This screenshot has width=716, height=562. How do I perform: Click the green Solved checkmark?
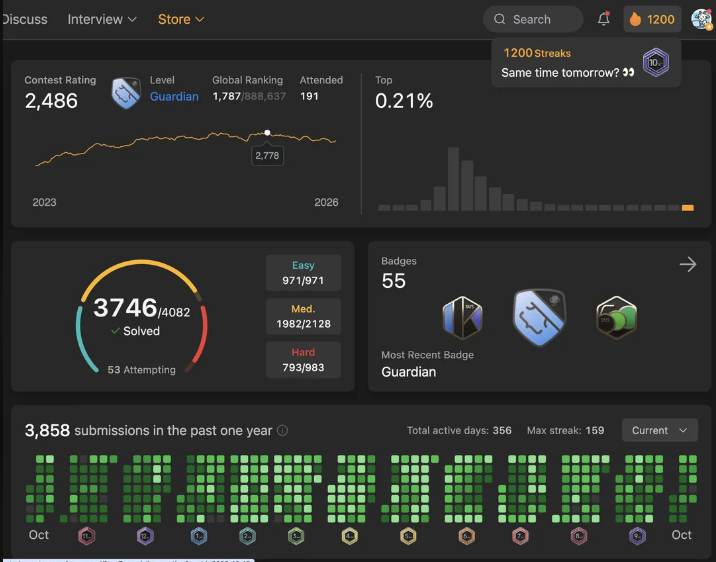pos(116,331)
